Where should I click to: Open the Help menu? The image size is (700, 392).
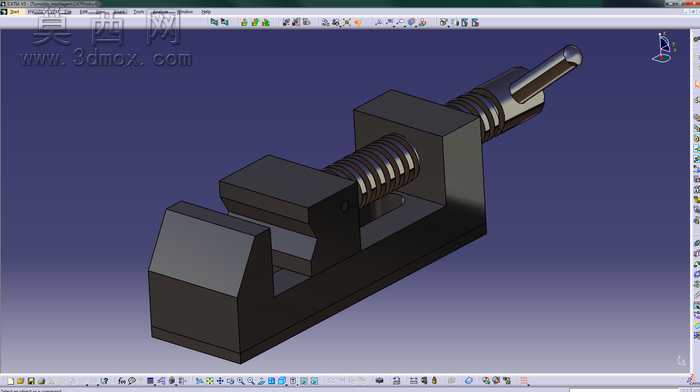(206, 12)
